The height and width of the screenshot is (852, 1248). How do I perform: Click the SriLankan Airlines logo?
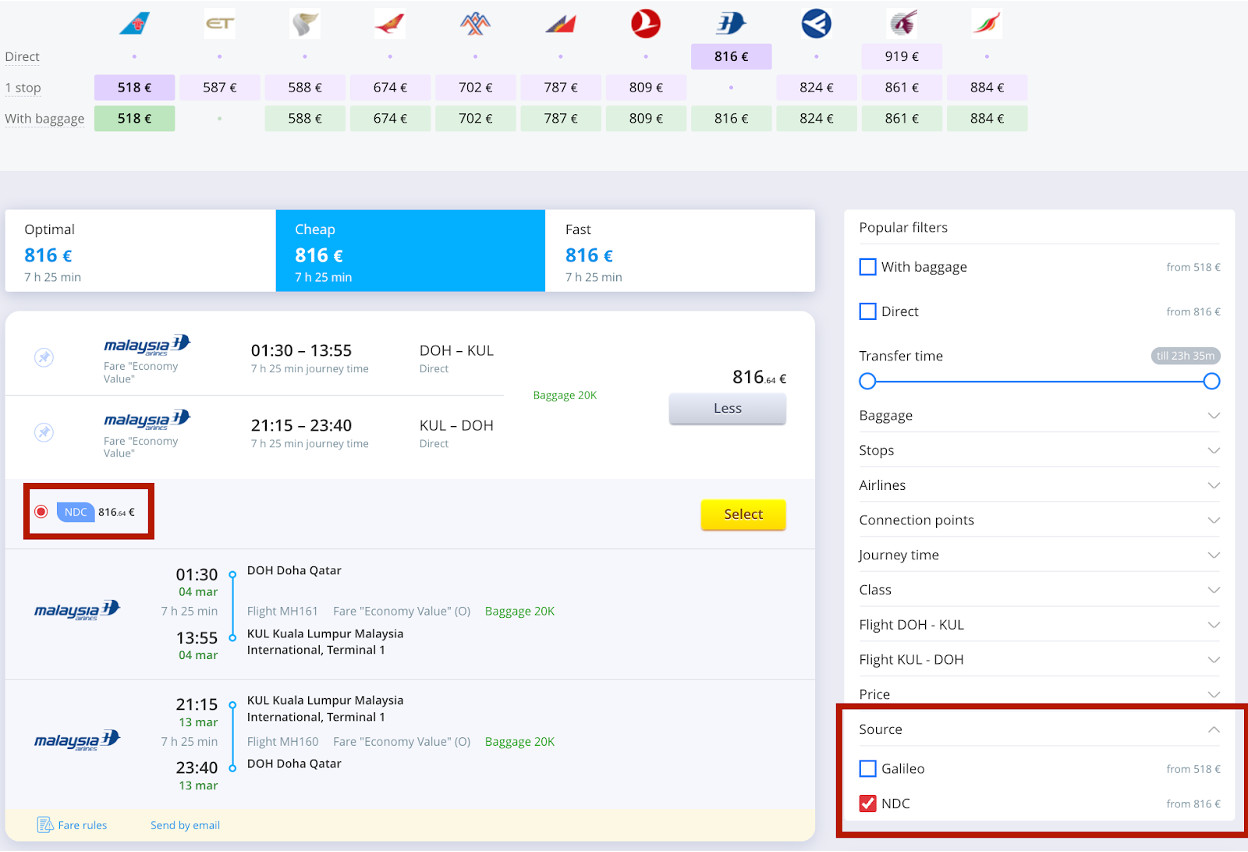click(986, 23)
